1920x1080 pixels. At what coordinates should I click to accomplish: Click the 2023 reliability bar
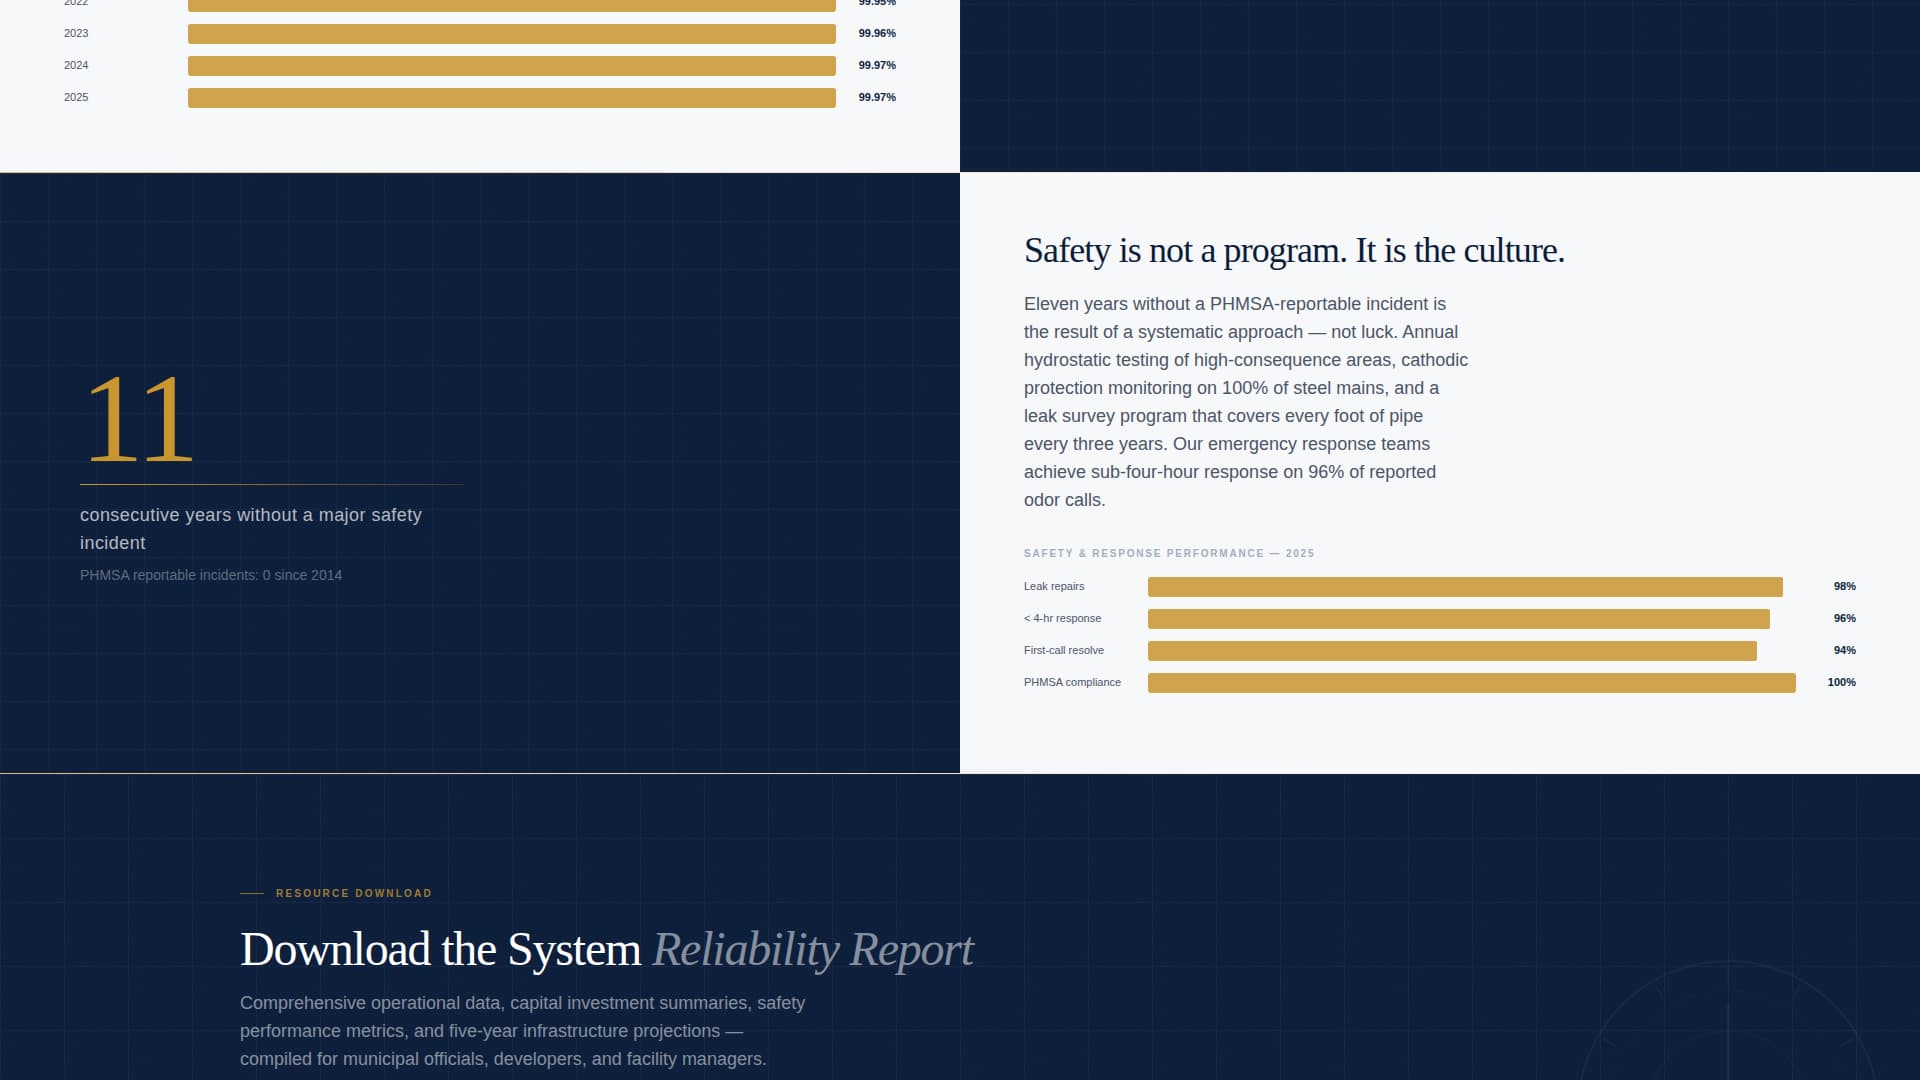tap(512, 34)
